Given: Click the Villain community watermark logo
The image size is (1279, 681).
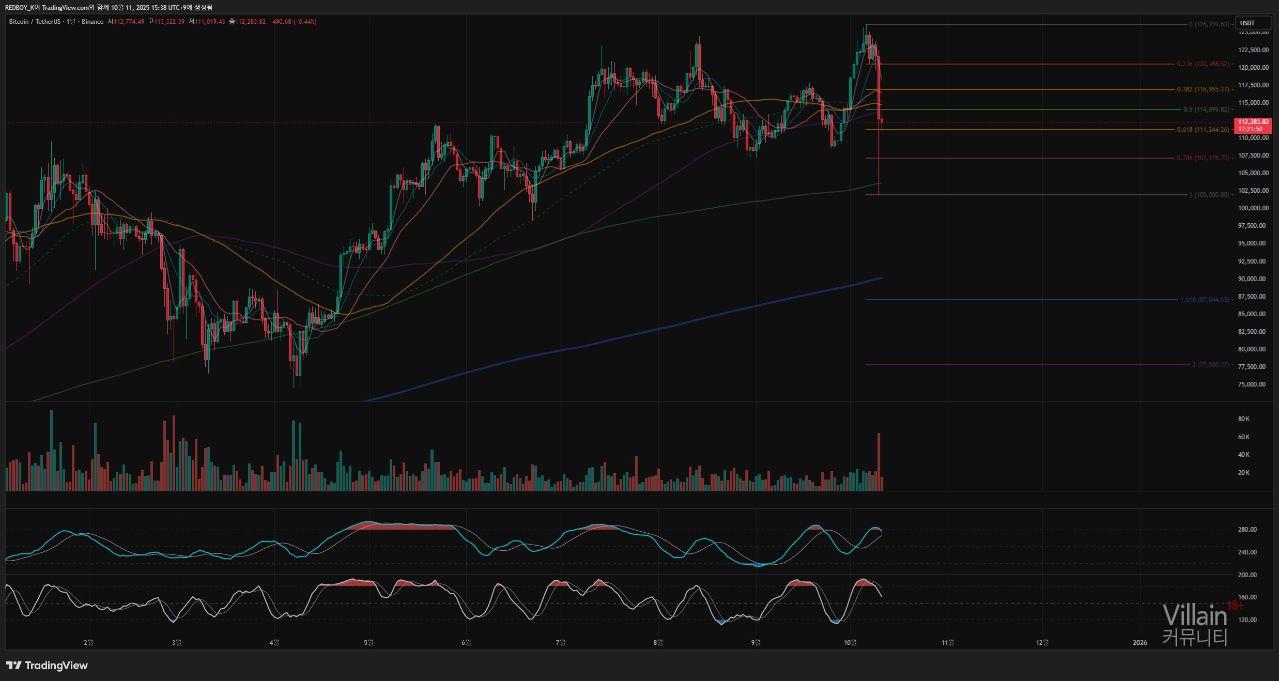Looking at the screenshot, I should [x=1194, y=625].
